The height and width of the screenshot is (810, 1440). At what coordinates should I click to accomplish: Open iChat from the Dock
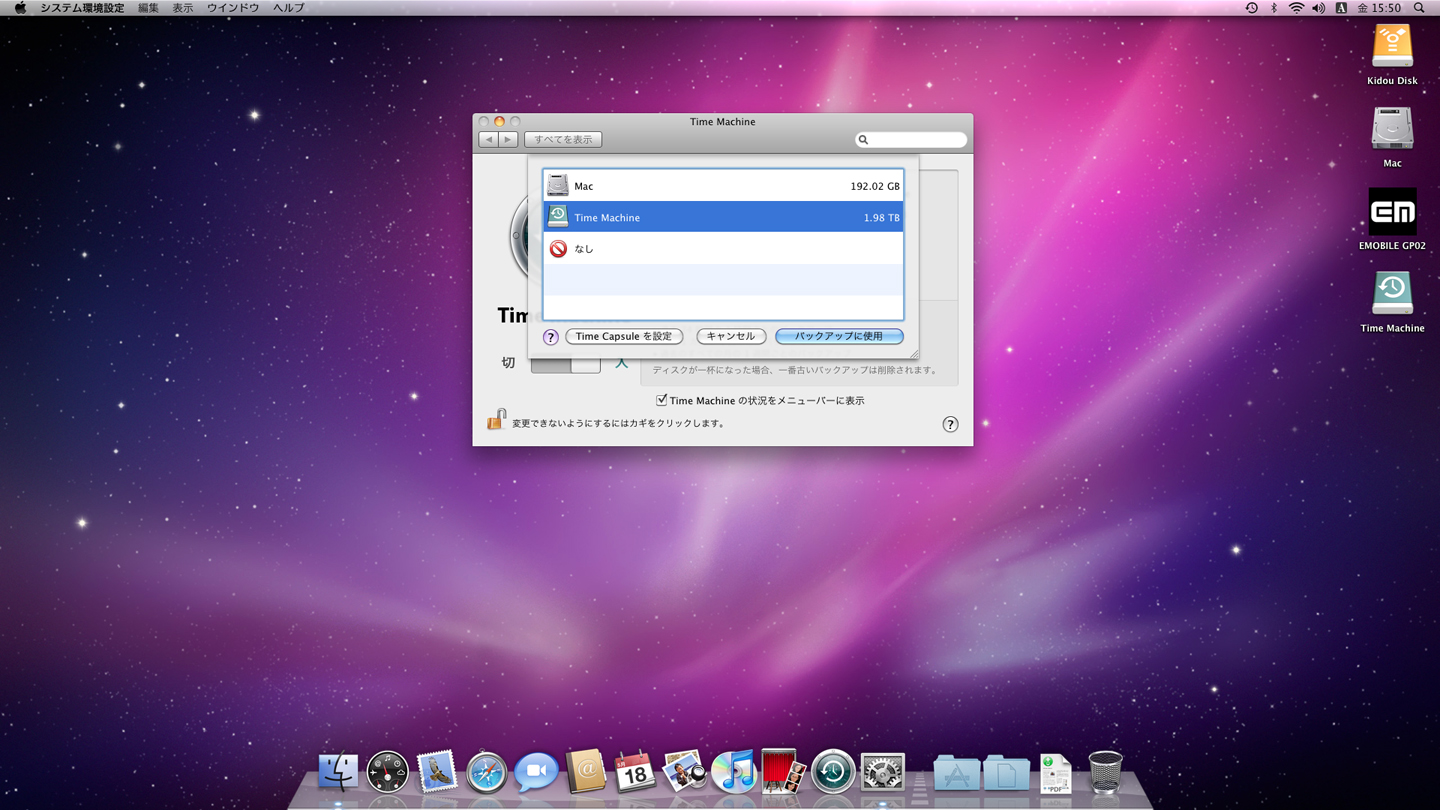coord(536,772)
